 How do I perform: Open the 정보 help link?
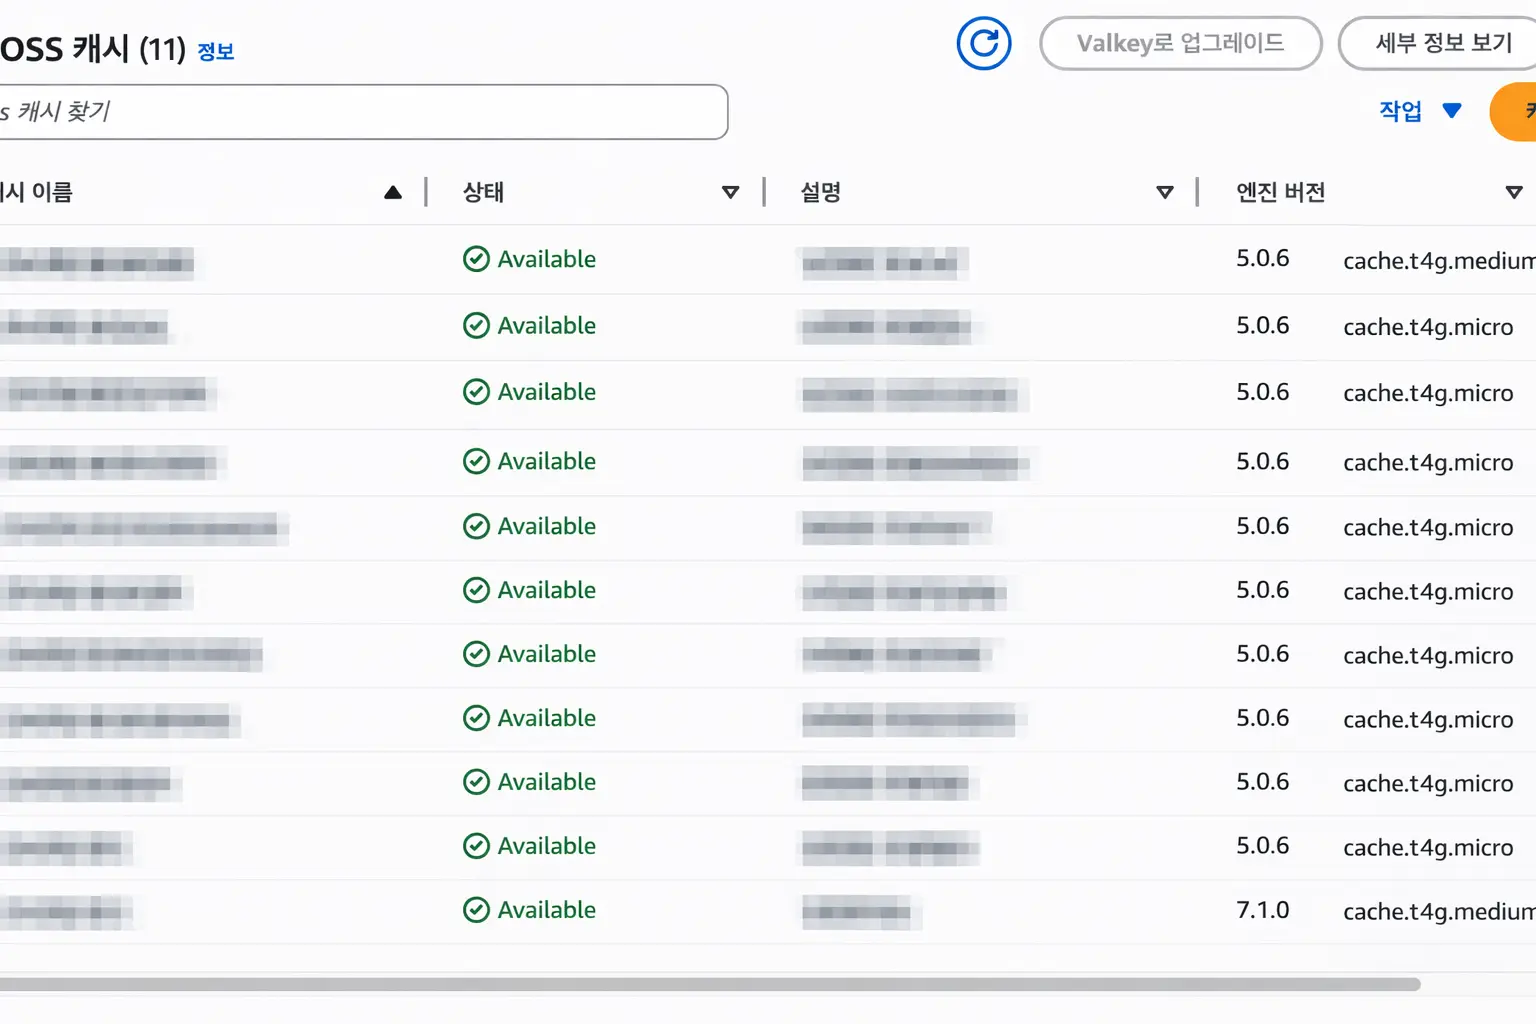click(215, 52)
